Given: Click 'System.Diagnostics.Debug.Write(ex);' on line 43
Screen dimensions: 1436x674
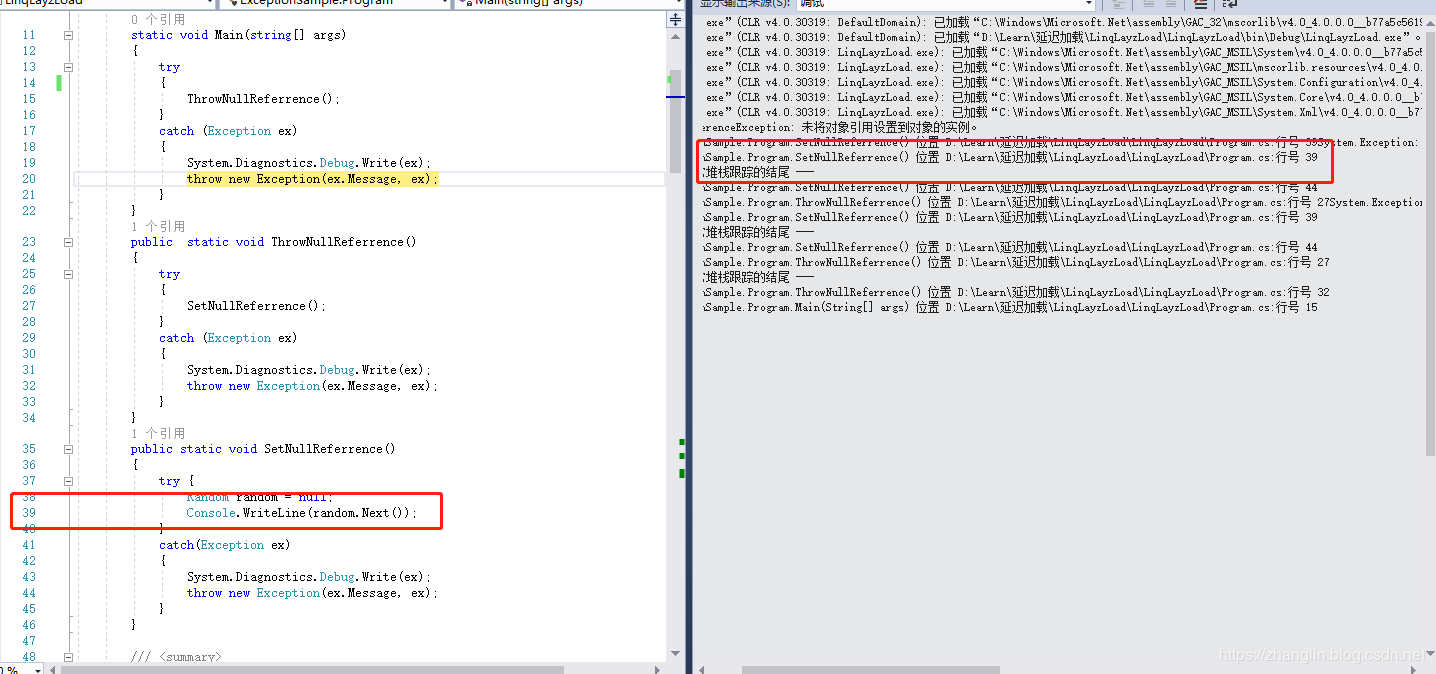Looking at the screenshot, I should pos(309,577).
